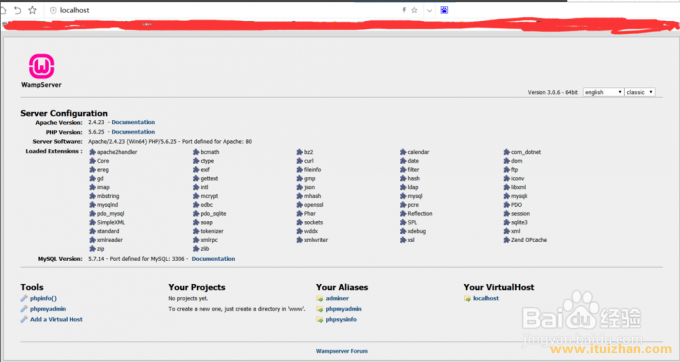Click the folder icon beside adminer alias
The width and height of the screenshot is (680, 362).
320,298
